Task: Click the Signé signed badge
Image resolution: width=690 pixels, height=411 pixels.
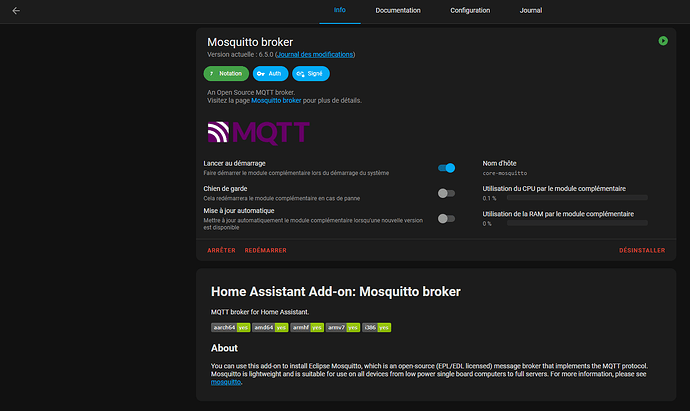Action: click(311, 73)
